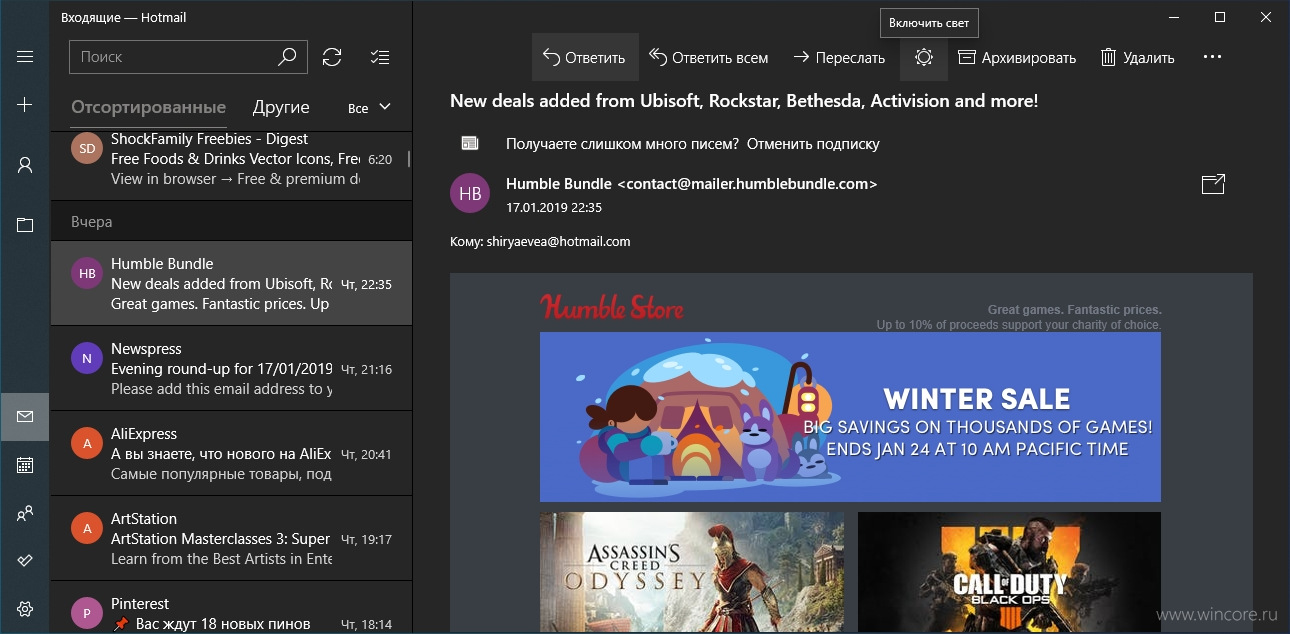The width and height of the screenshot is (1290, 634).
Task: Switch to Другие tab
Action: 281,107
